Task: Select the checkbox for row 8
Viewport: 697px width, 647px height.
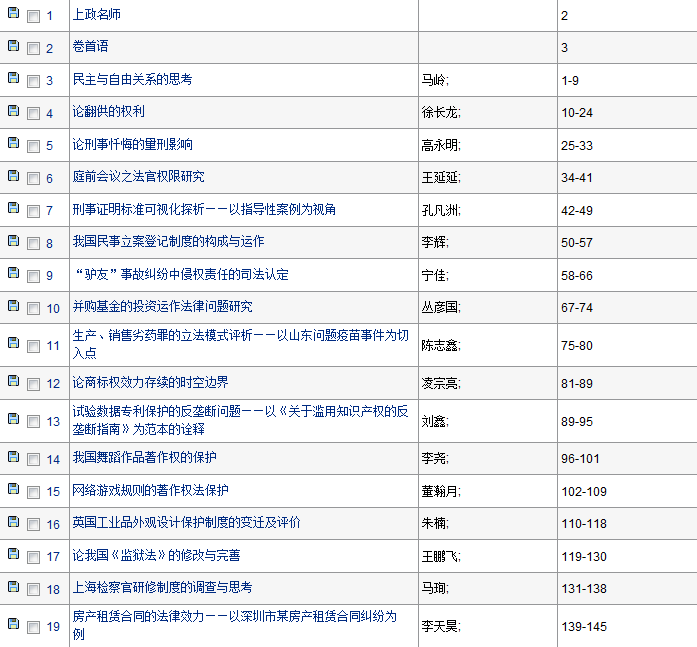Action: [33, 243]
